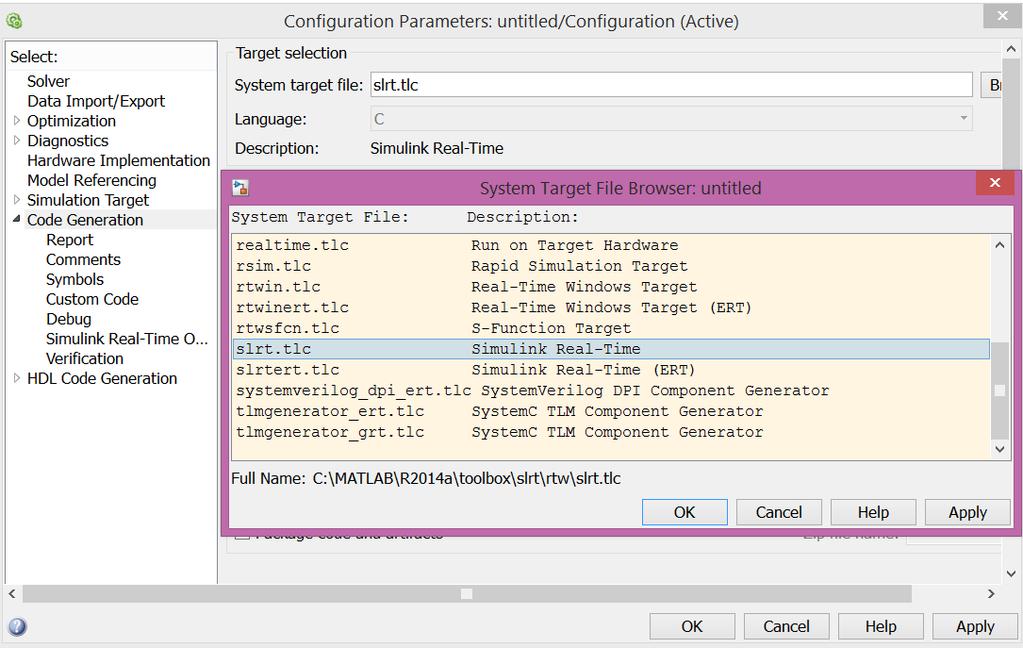Collapse the Code Generation tree node

pyautogui.click(x=17, y=219)
